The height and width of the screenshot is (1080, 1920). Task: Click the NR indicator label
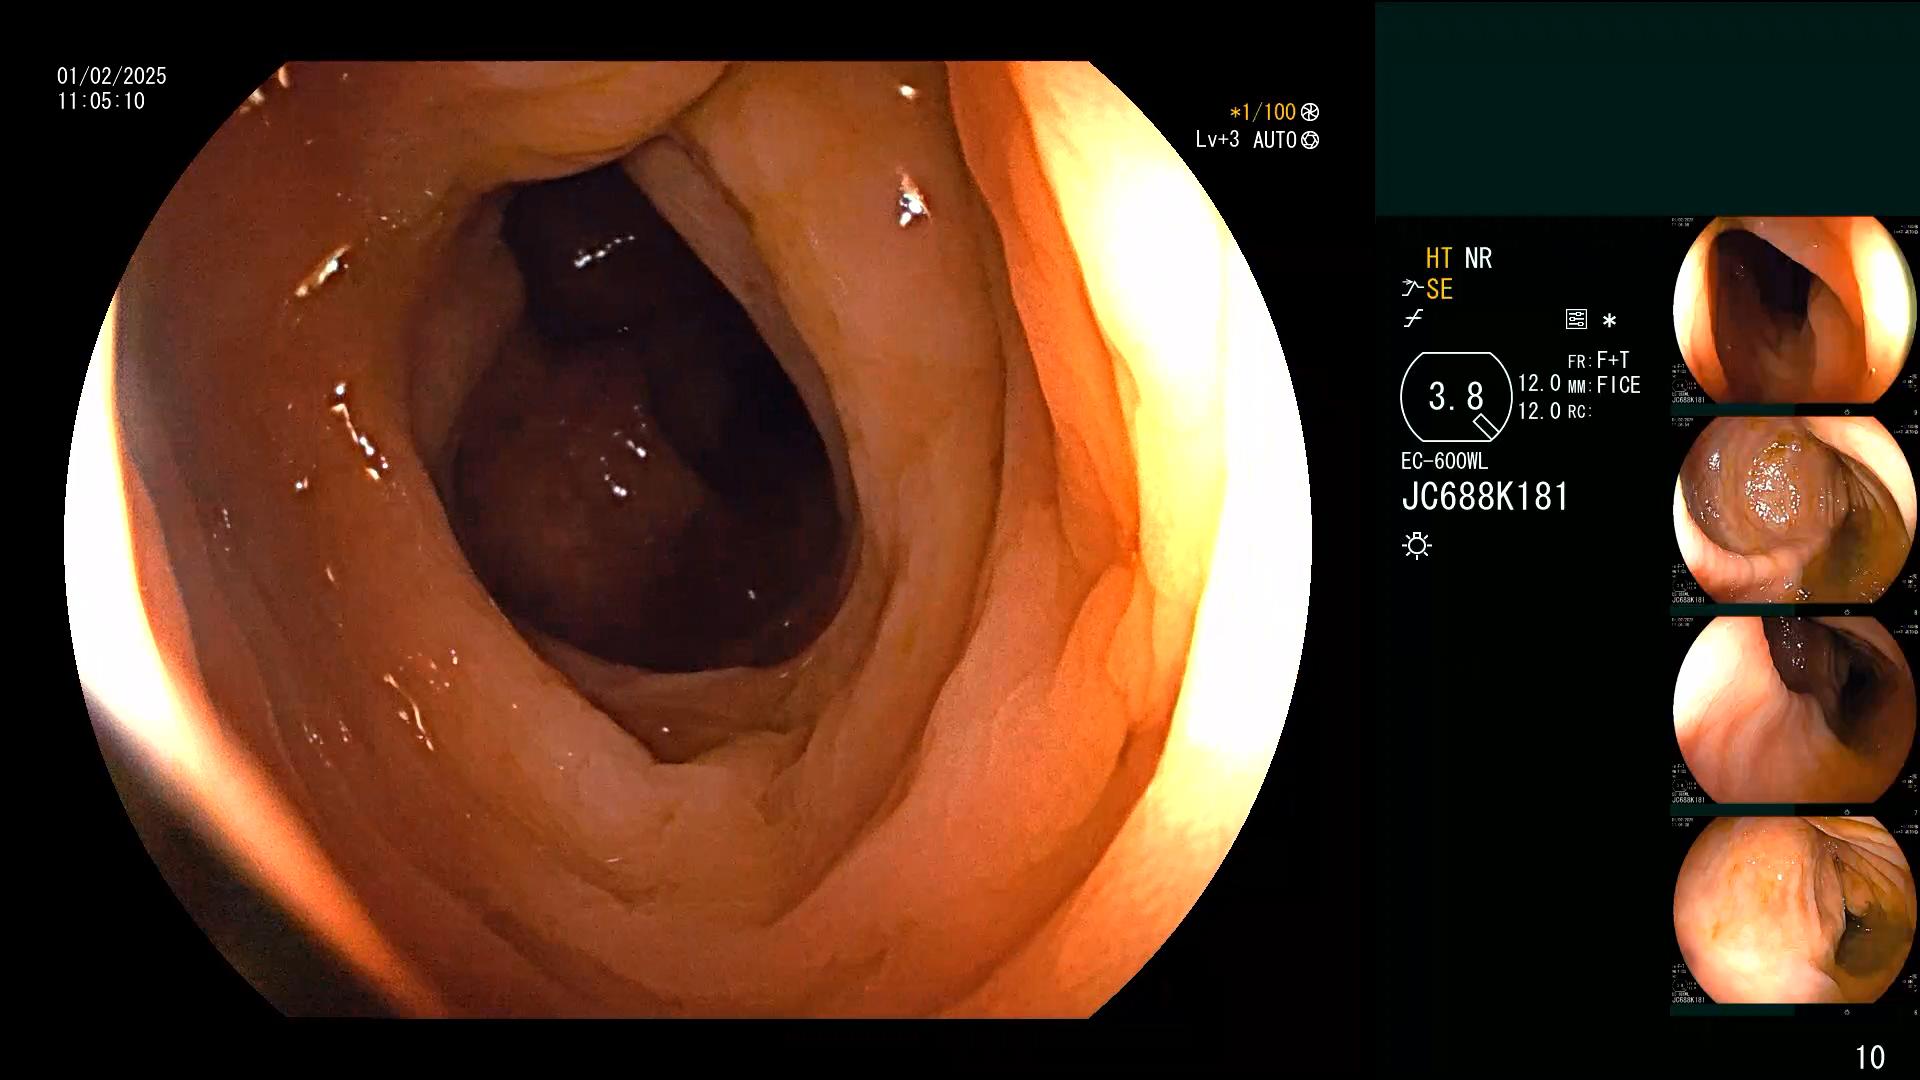tap(1478, 258)
